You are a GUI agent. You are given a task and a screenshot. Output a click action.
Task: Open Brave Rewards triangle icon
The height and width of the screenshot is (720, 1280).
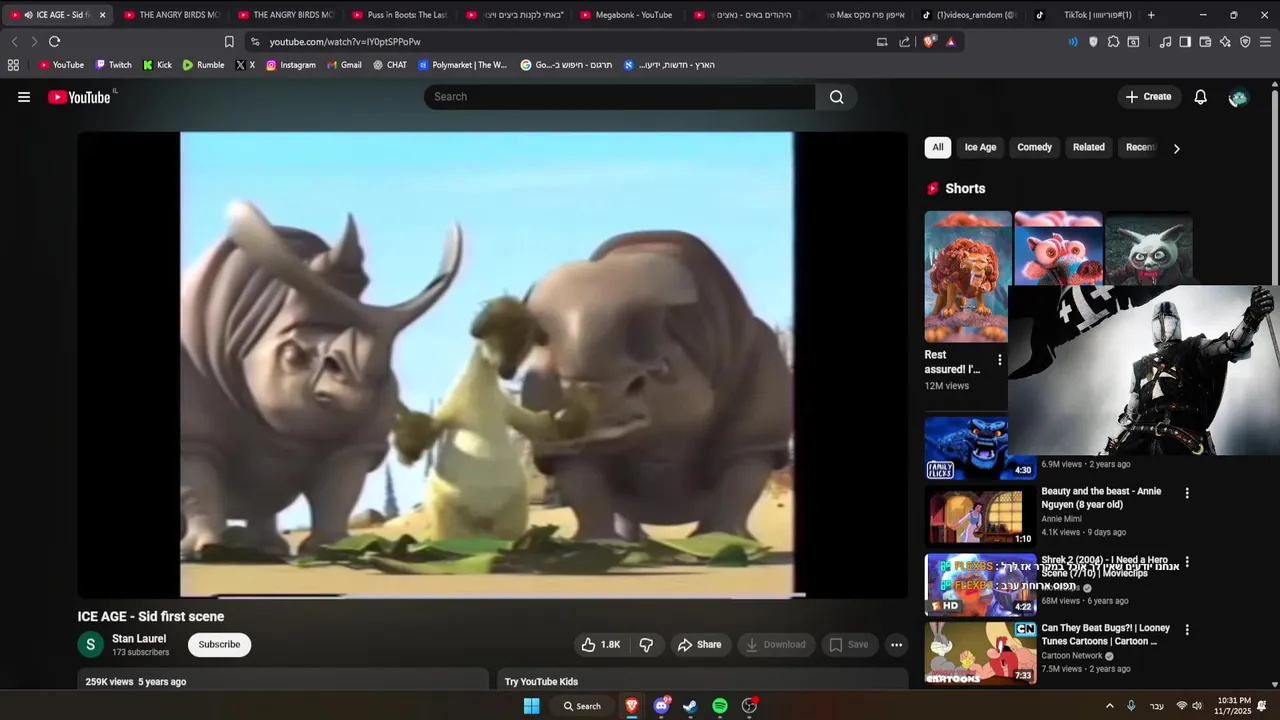[950, 42]
